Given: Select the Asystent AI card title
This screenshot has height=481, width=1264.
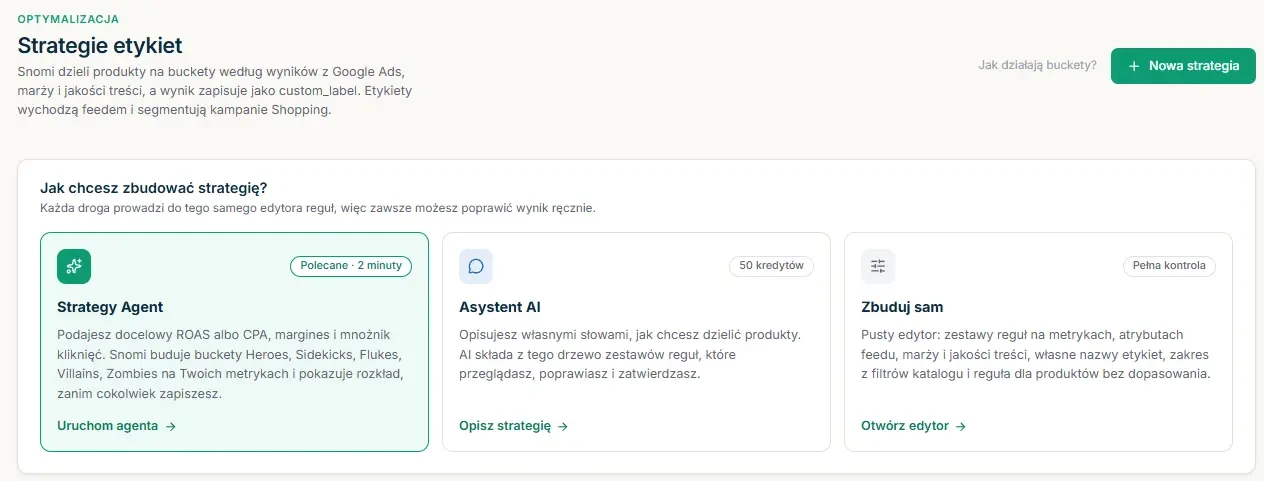Looking at the screenshot, I should (x=500, y=307).
